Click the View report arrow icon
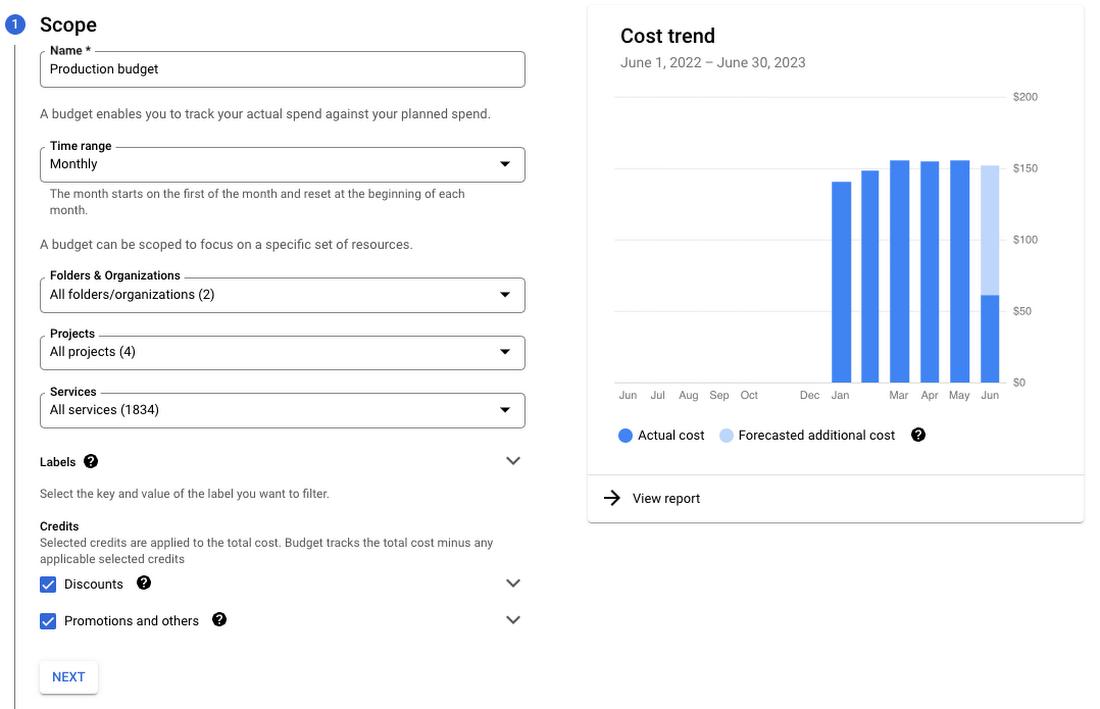1100x709 pixels. tap(612, 498)
